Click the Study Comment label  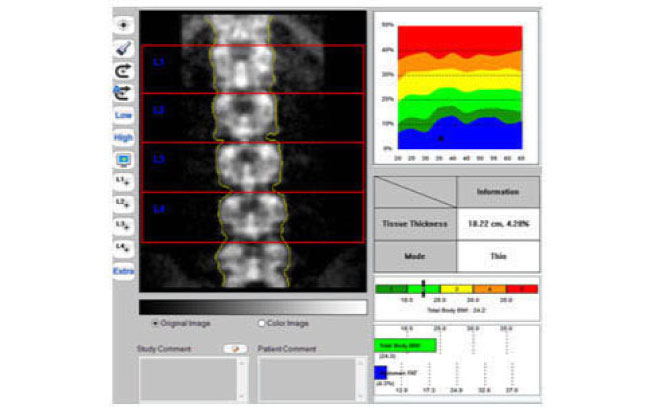(x=164, y=349)
